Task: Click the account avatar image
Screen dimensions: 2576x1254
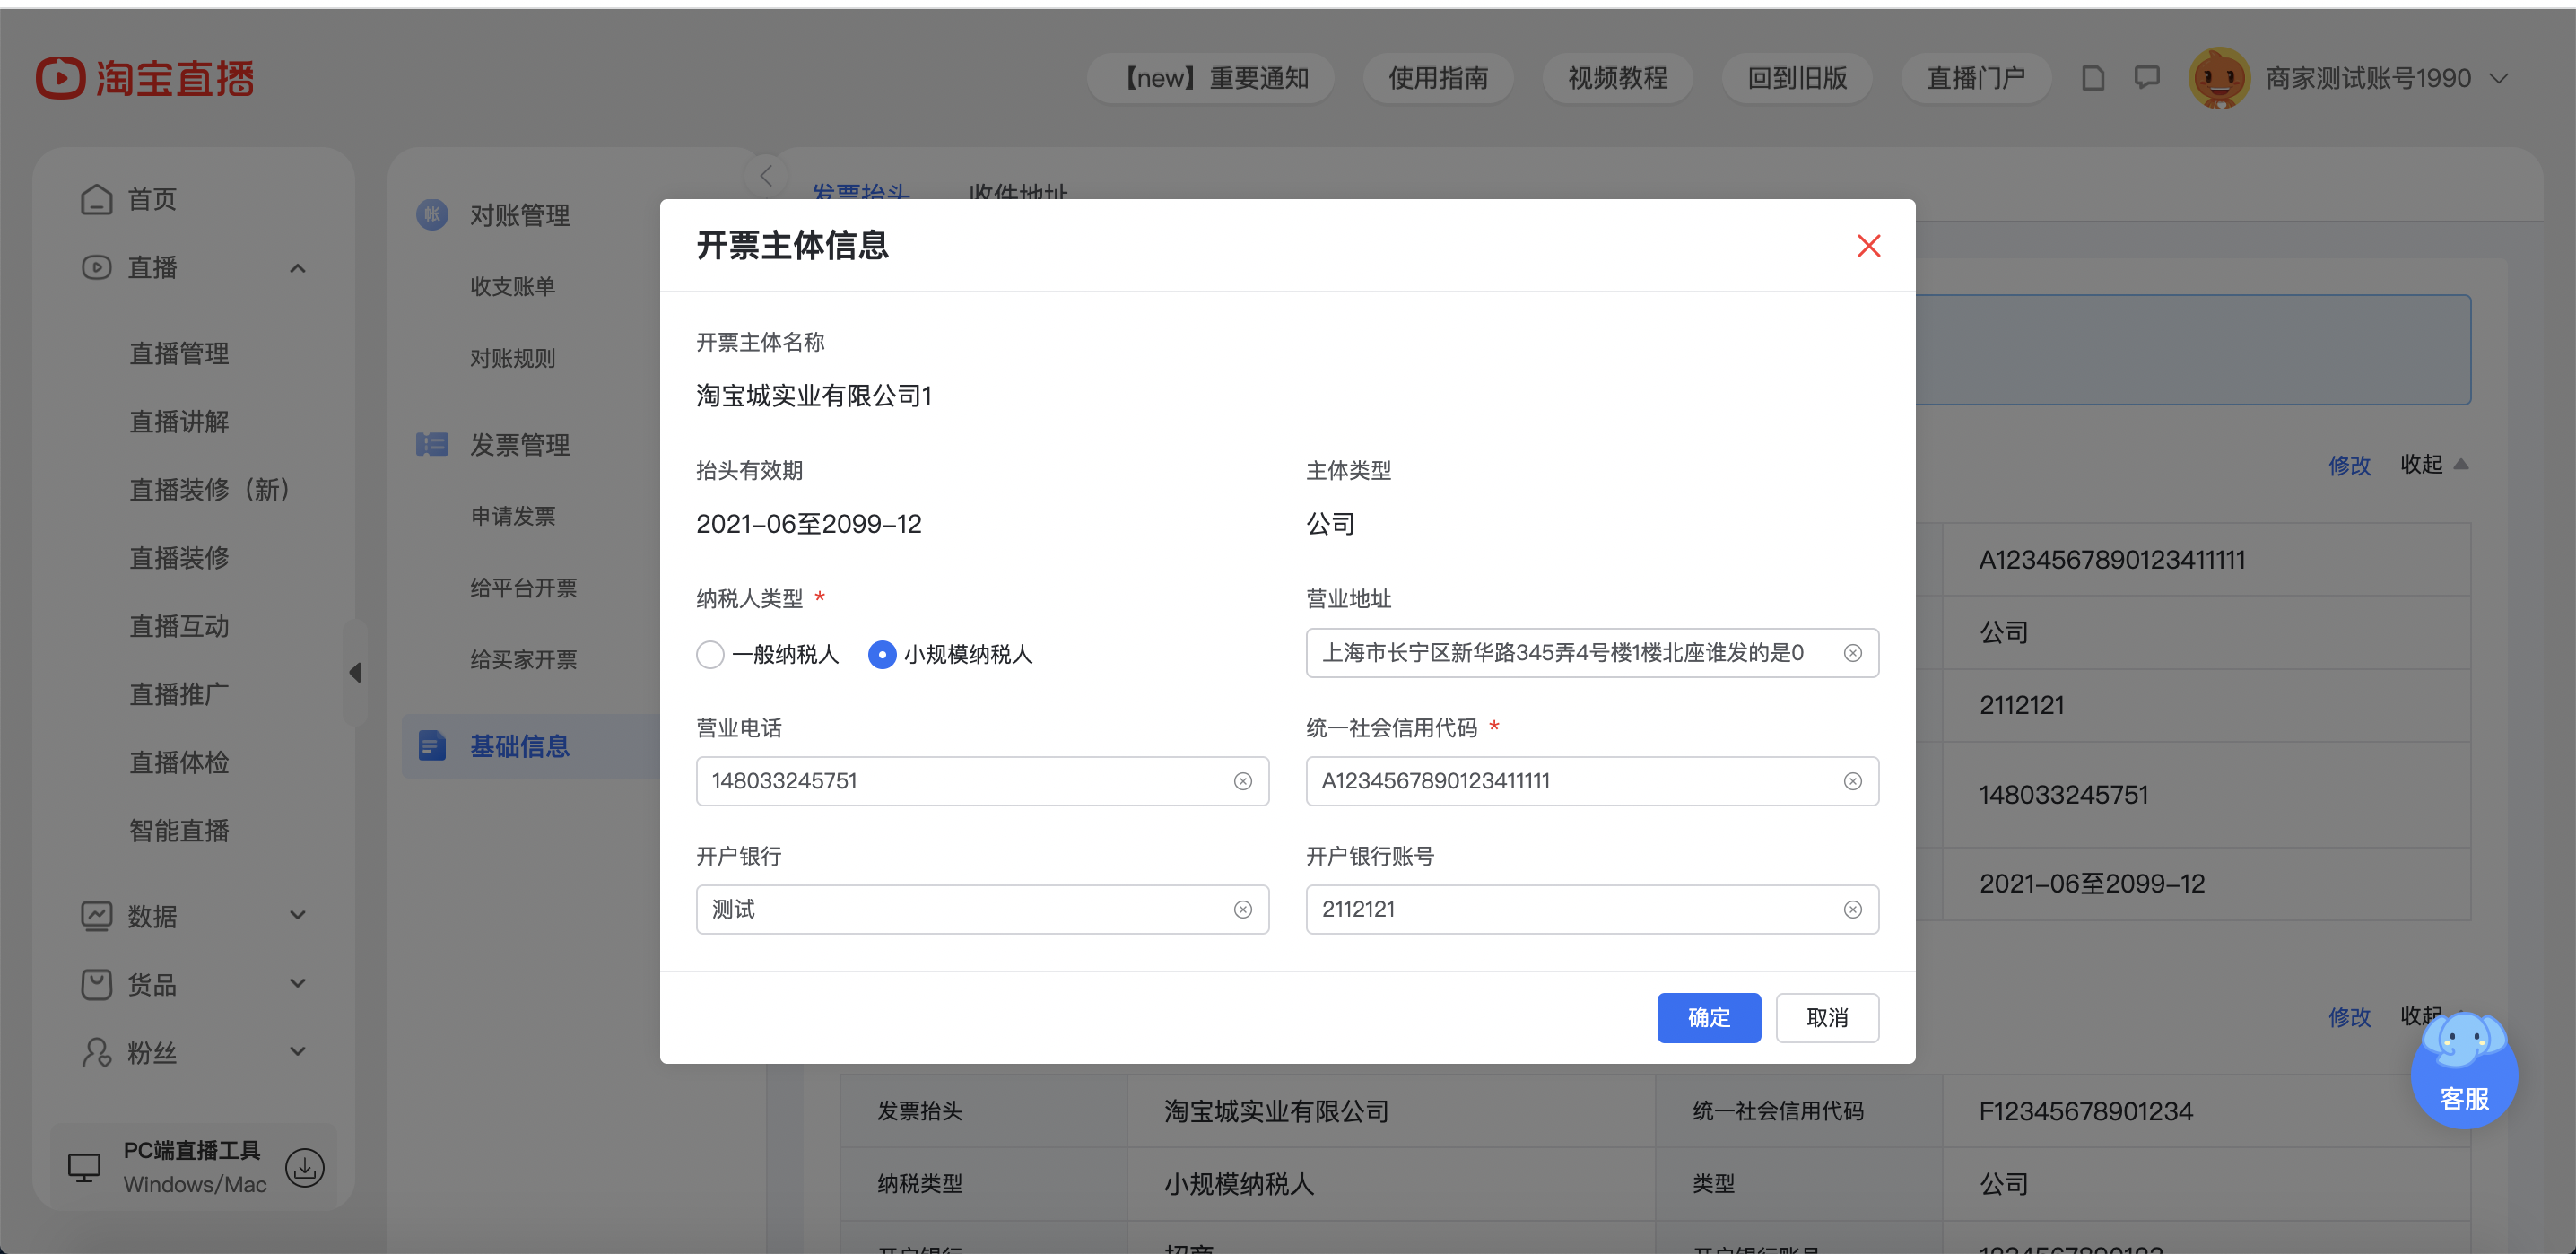Action: [2218, 78]
